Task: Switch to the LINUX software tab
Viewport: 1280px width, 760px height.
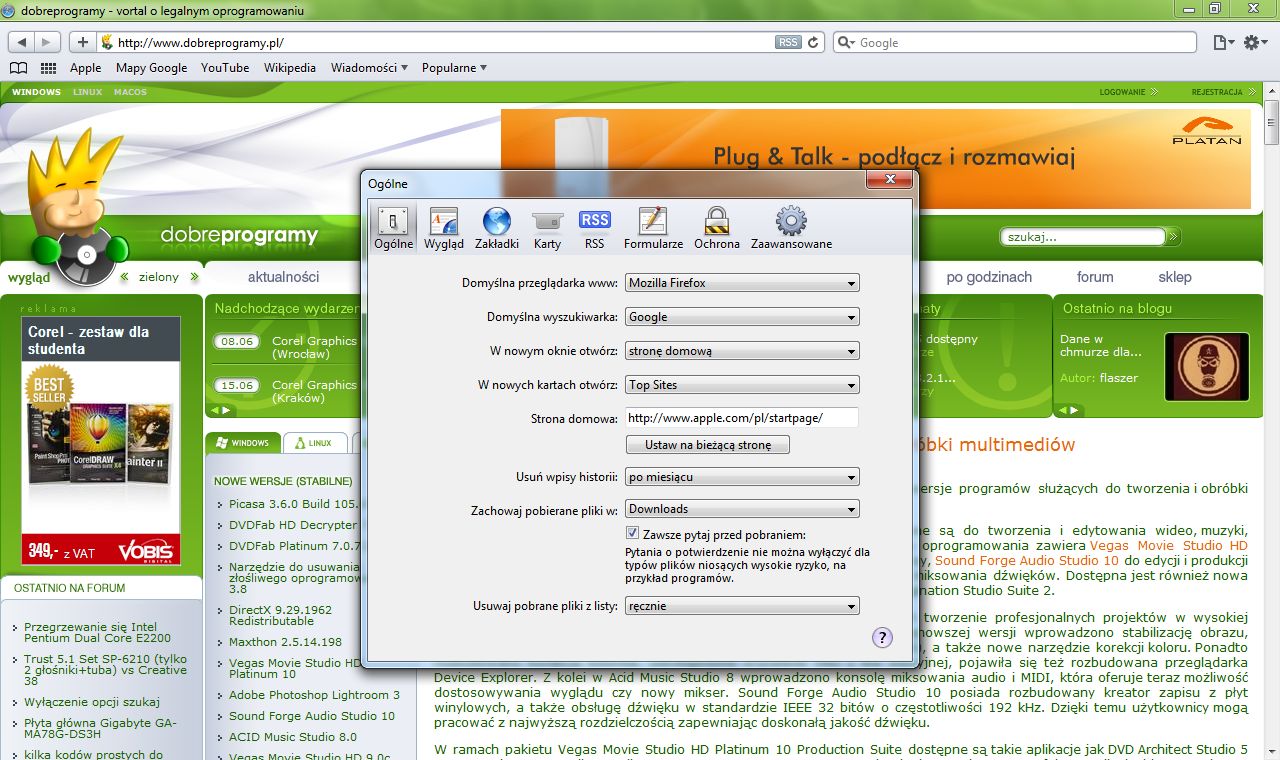Action: (314, 442)
